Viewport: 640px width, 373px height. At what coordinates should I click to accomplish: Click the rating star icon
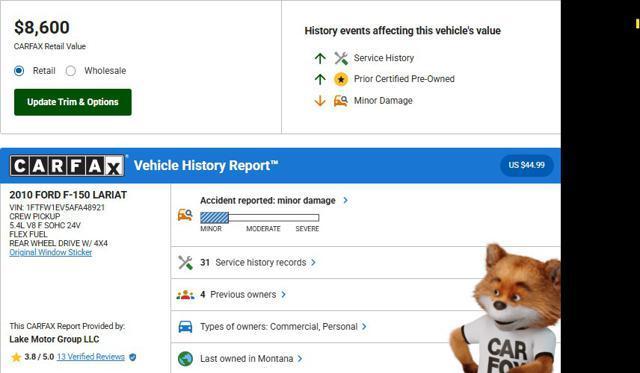16,357
